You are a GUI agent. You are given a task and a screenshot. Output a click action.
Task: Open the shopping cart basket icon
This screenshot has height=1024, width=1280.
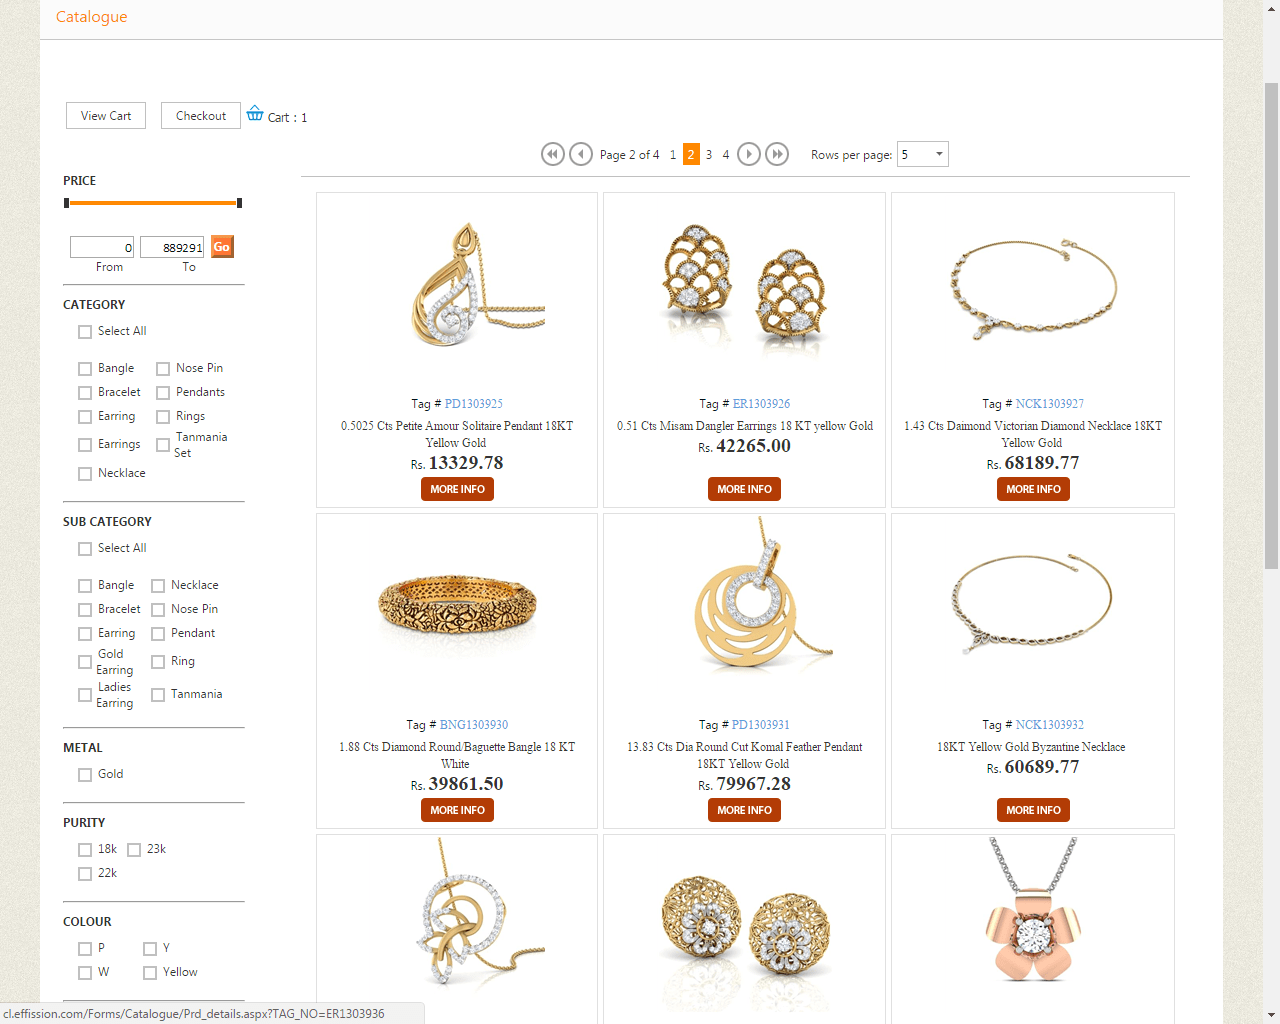point(255,113)
